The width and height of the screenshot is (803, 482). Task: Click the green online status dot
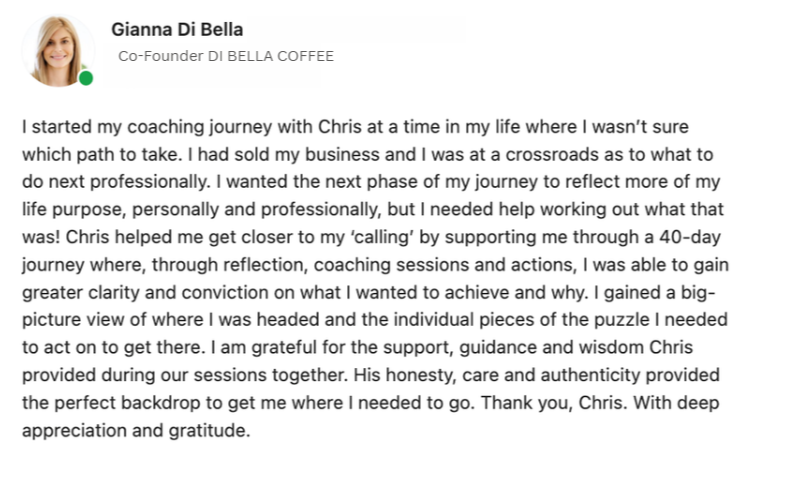(x=86, y=78)
